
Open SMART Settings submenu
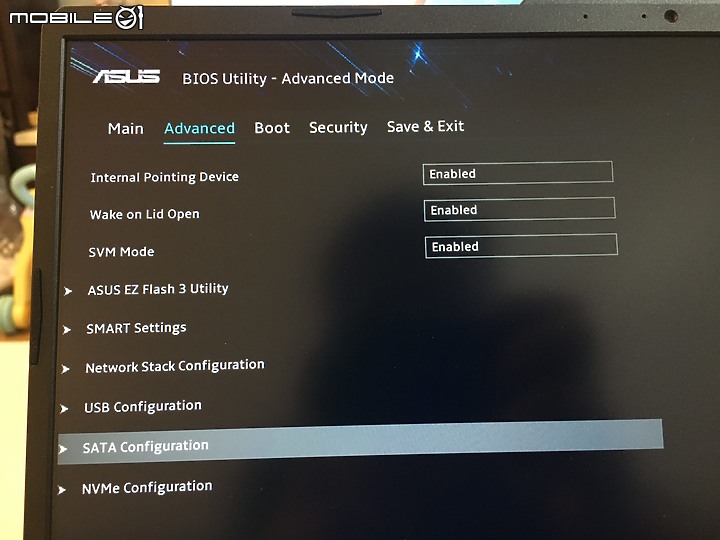(136, 328)
